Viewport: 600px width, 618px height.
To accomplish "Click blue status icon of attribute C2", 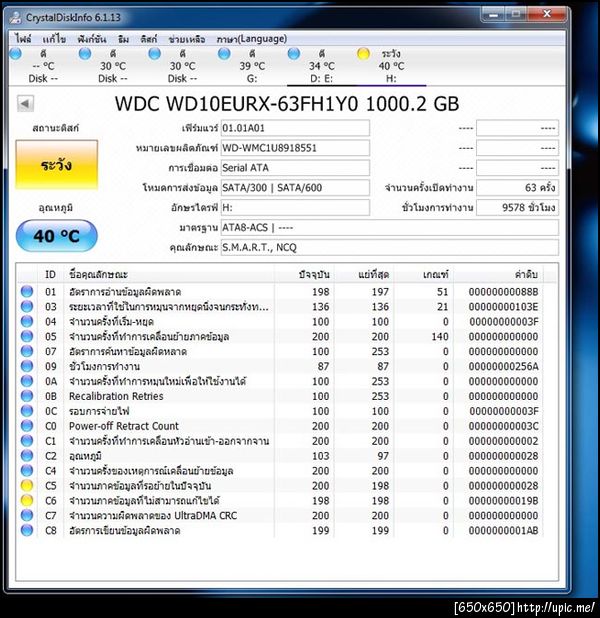I will click(27, 456).
